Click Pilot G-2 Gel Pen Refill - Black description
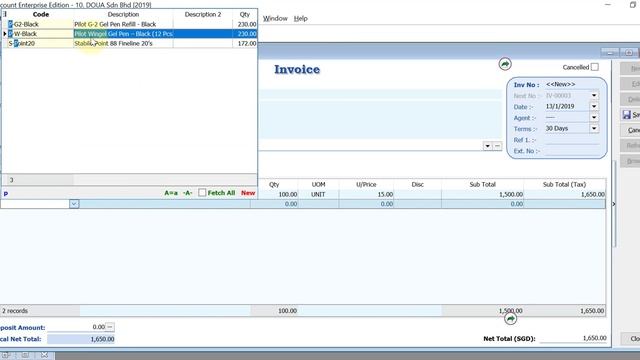The width and height of the screenshot is (640, 360). click(x=115, y=24)
